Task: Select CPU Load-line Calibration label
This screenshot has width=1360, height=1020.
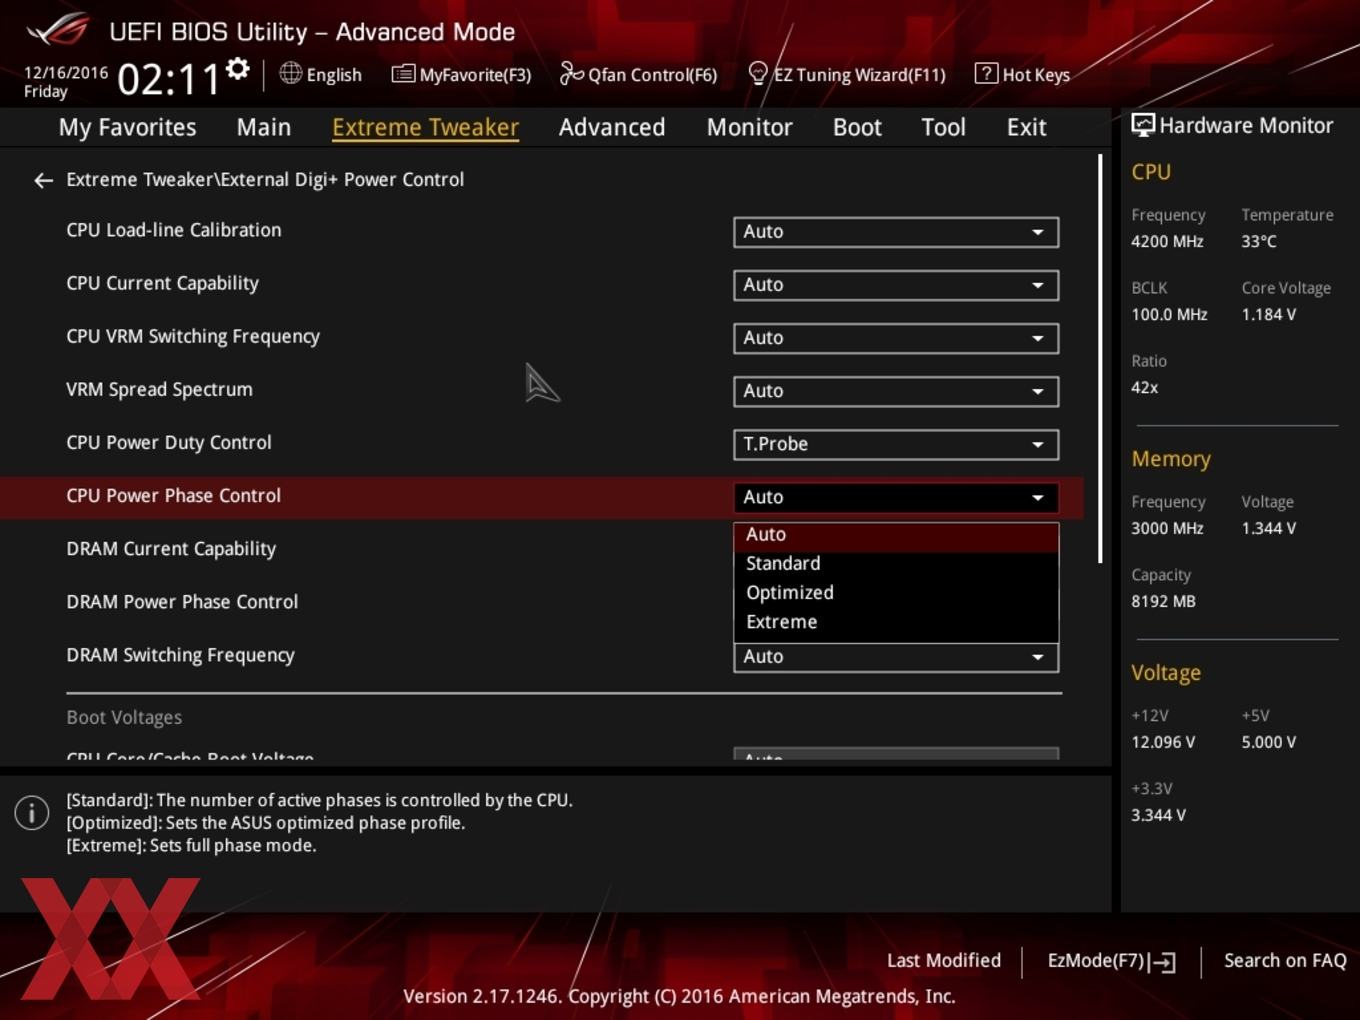Action: coord(174,230)
